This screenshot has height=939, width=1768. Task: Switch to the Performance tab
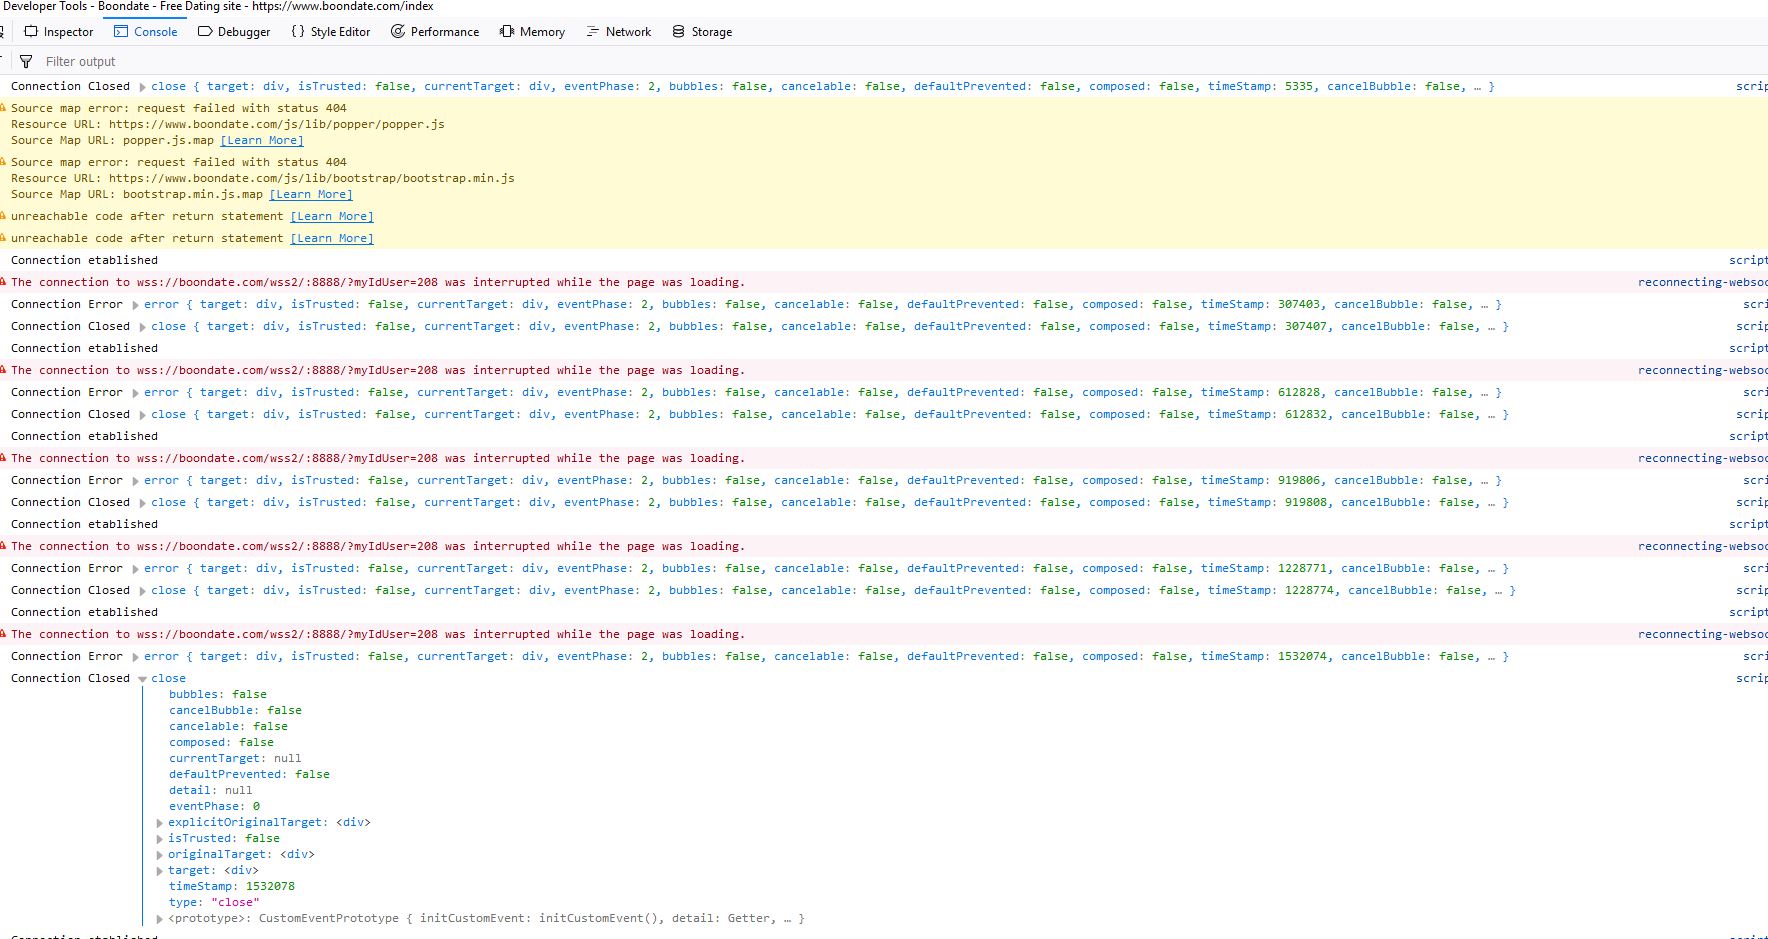point(435,32)
